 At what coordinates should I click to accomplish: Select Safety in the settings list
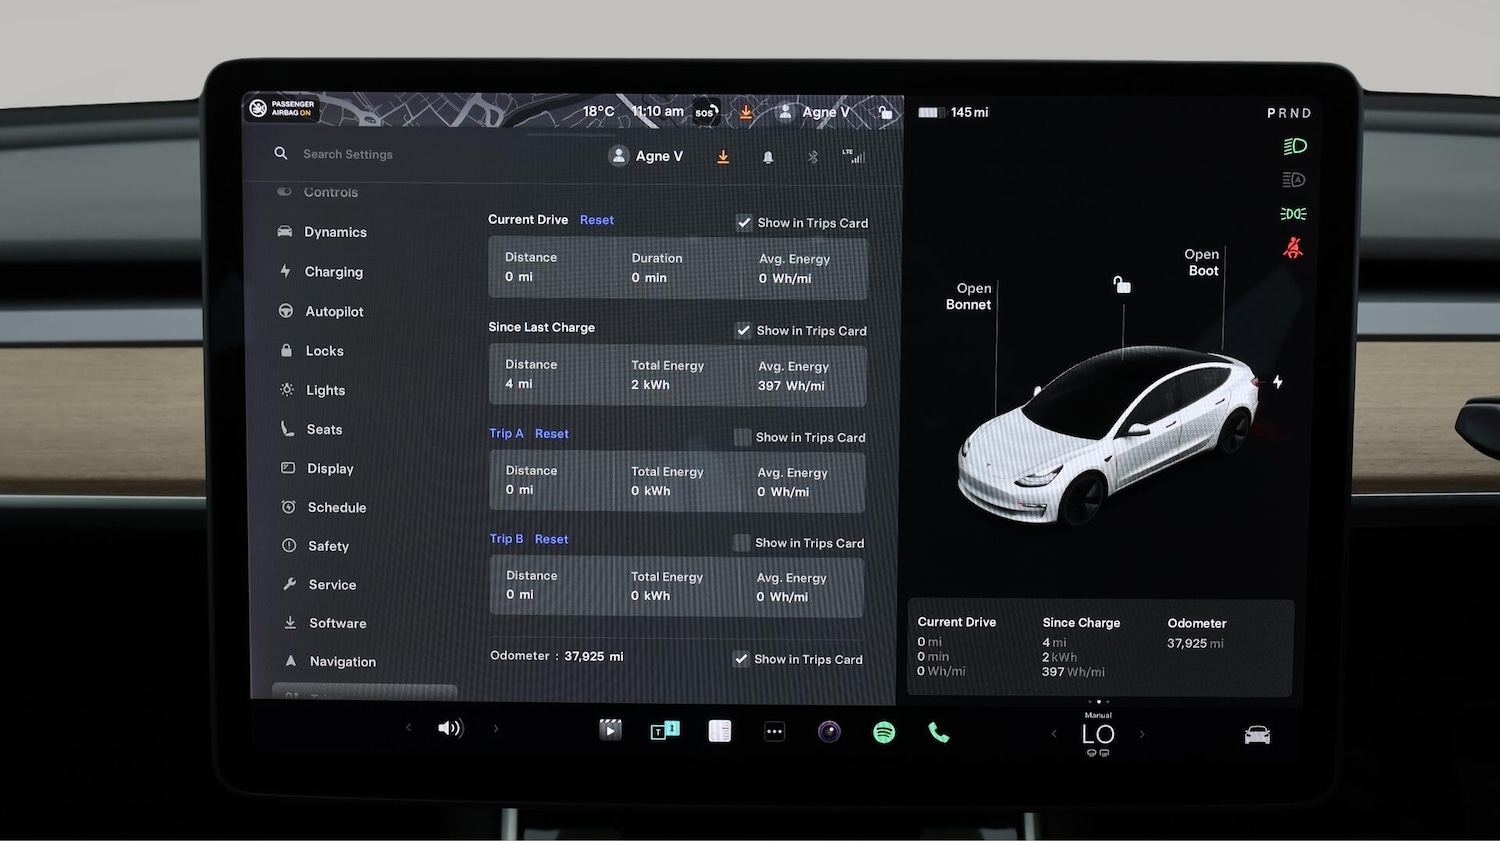(316, 546)
